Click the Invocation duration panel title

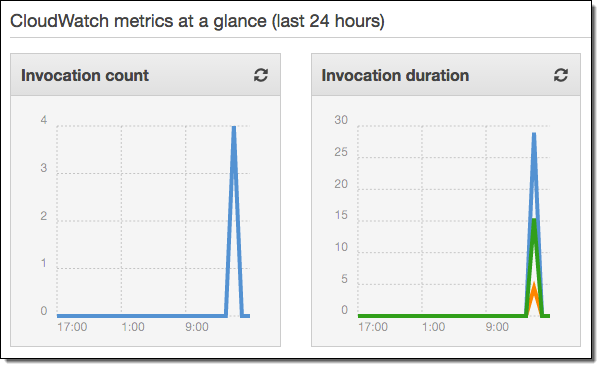click(x=395, y=75)
